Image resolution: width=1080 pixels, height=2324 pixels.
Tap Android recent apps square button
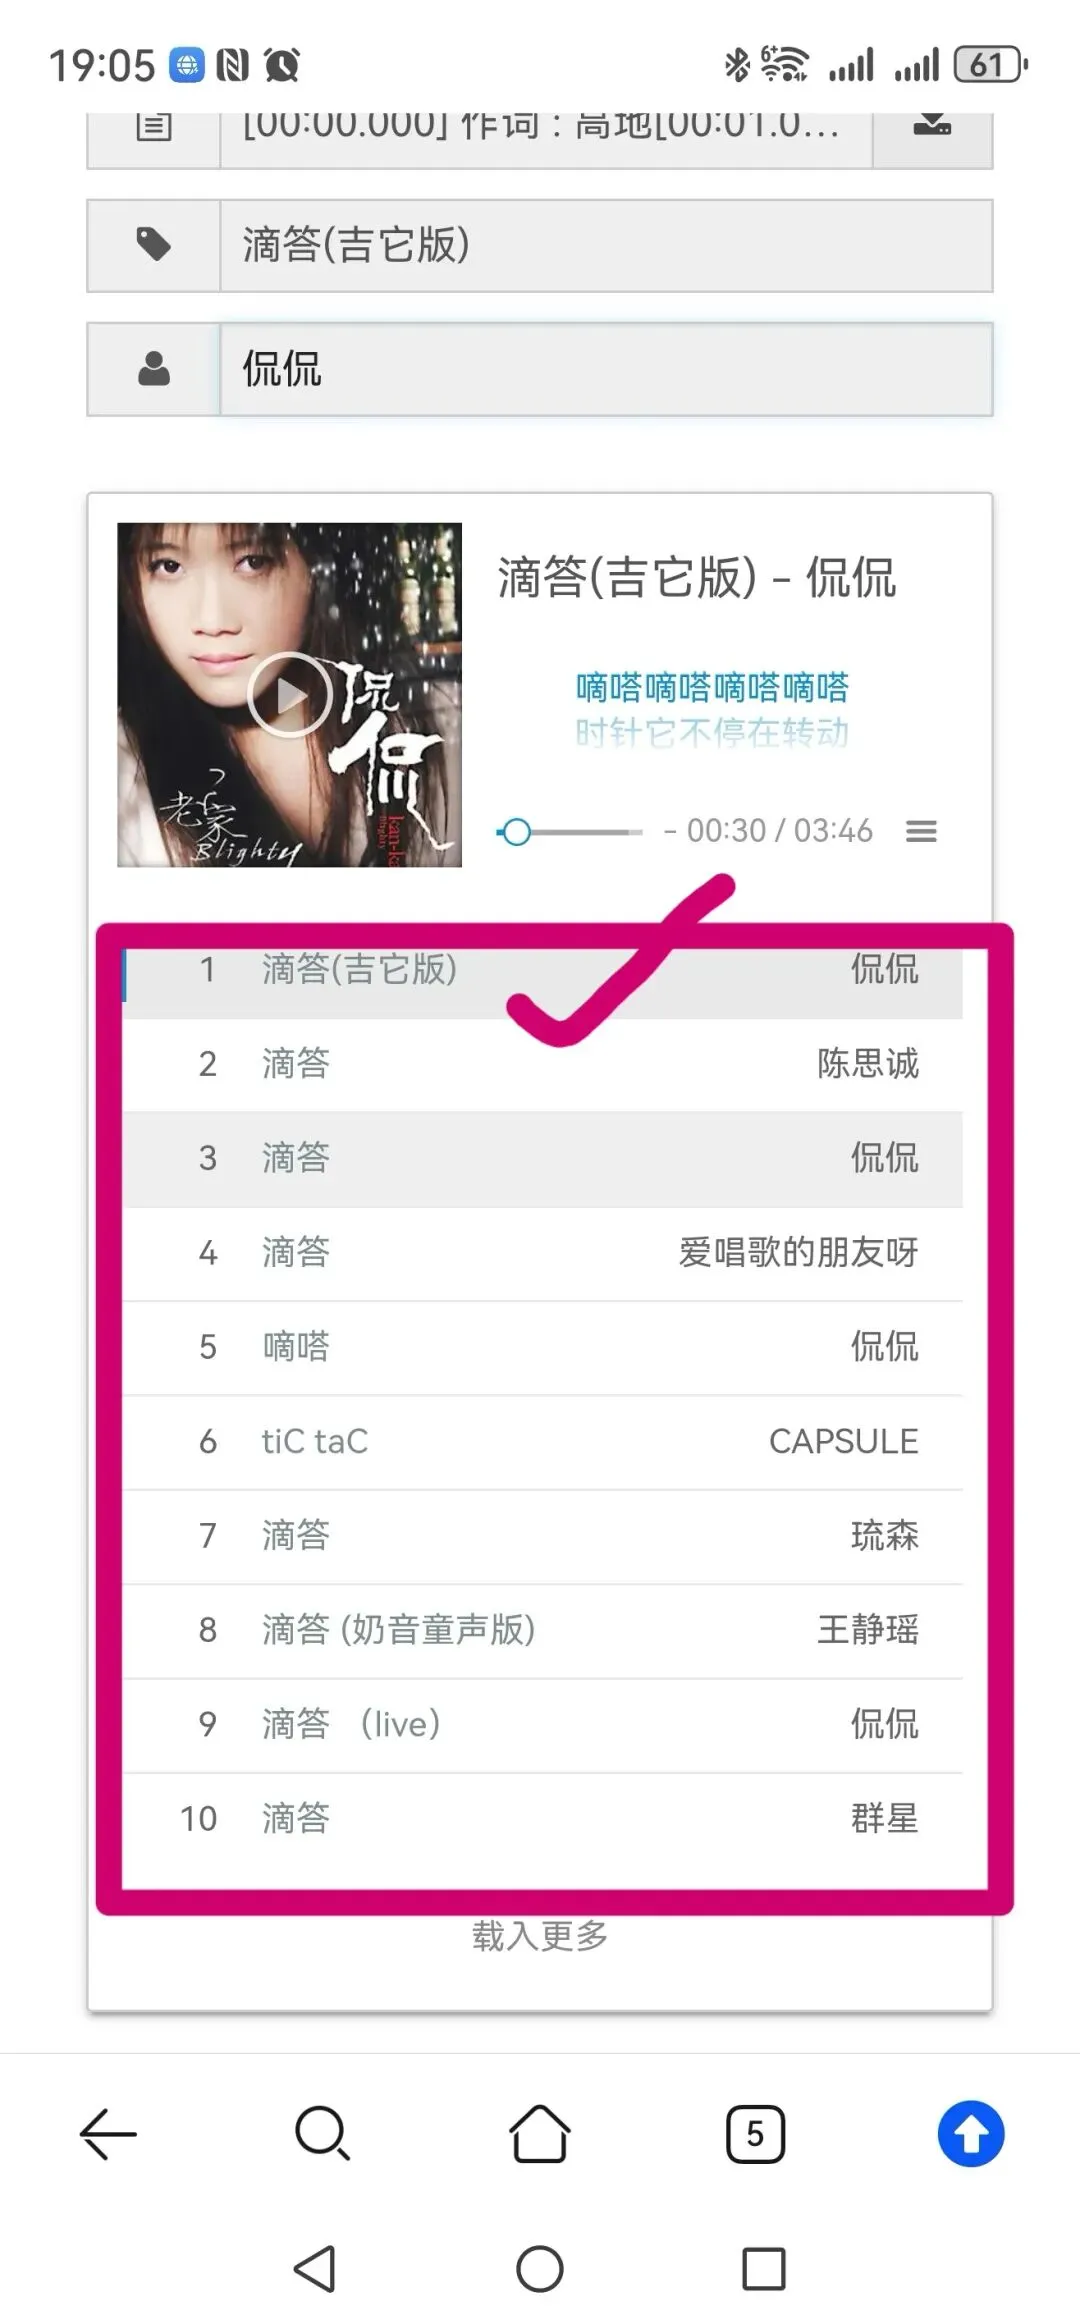pos(764,2269)
